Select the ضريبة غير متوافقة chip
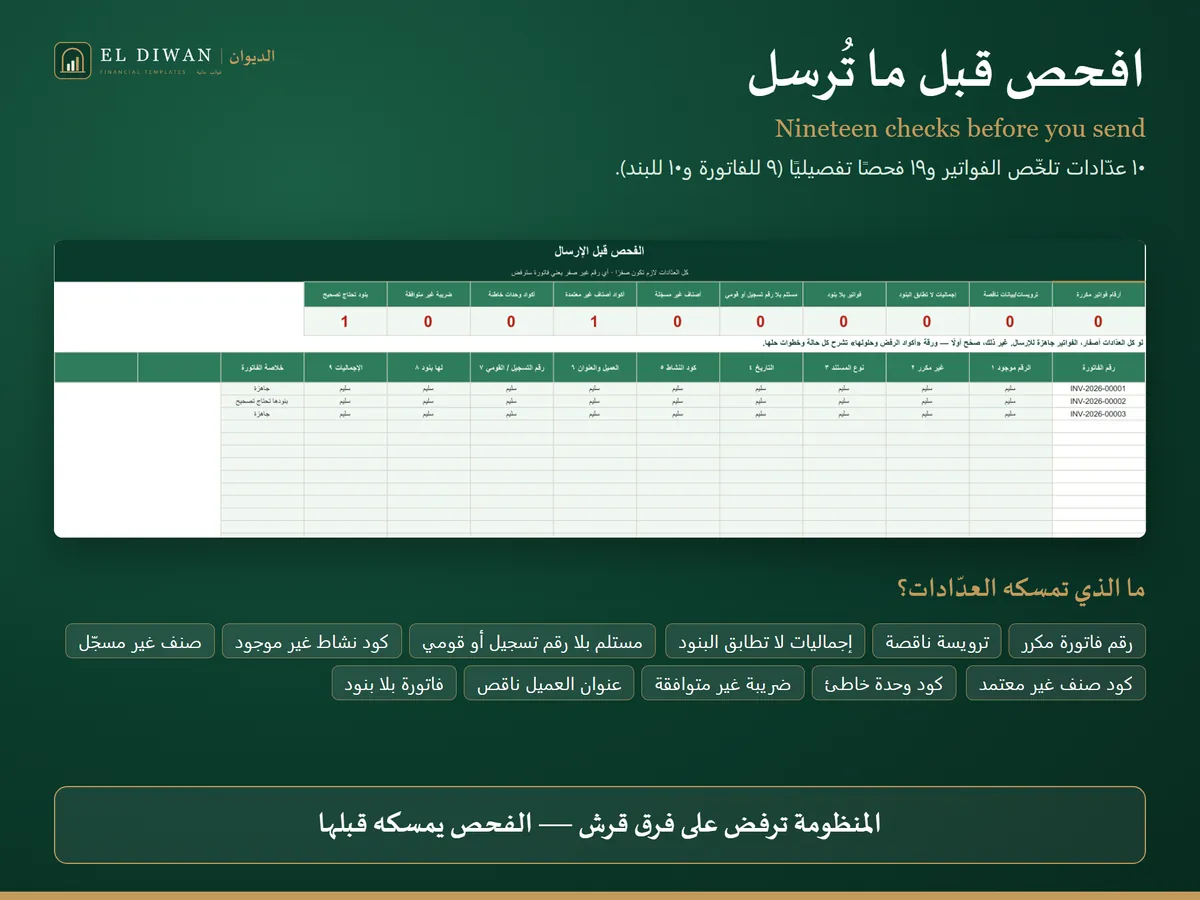The width and height of the screenshot is (1200, 900). 723,684
